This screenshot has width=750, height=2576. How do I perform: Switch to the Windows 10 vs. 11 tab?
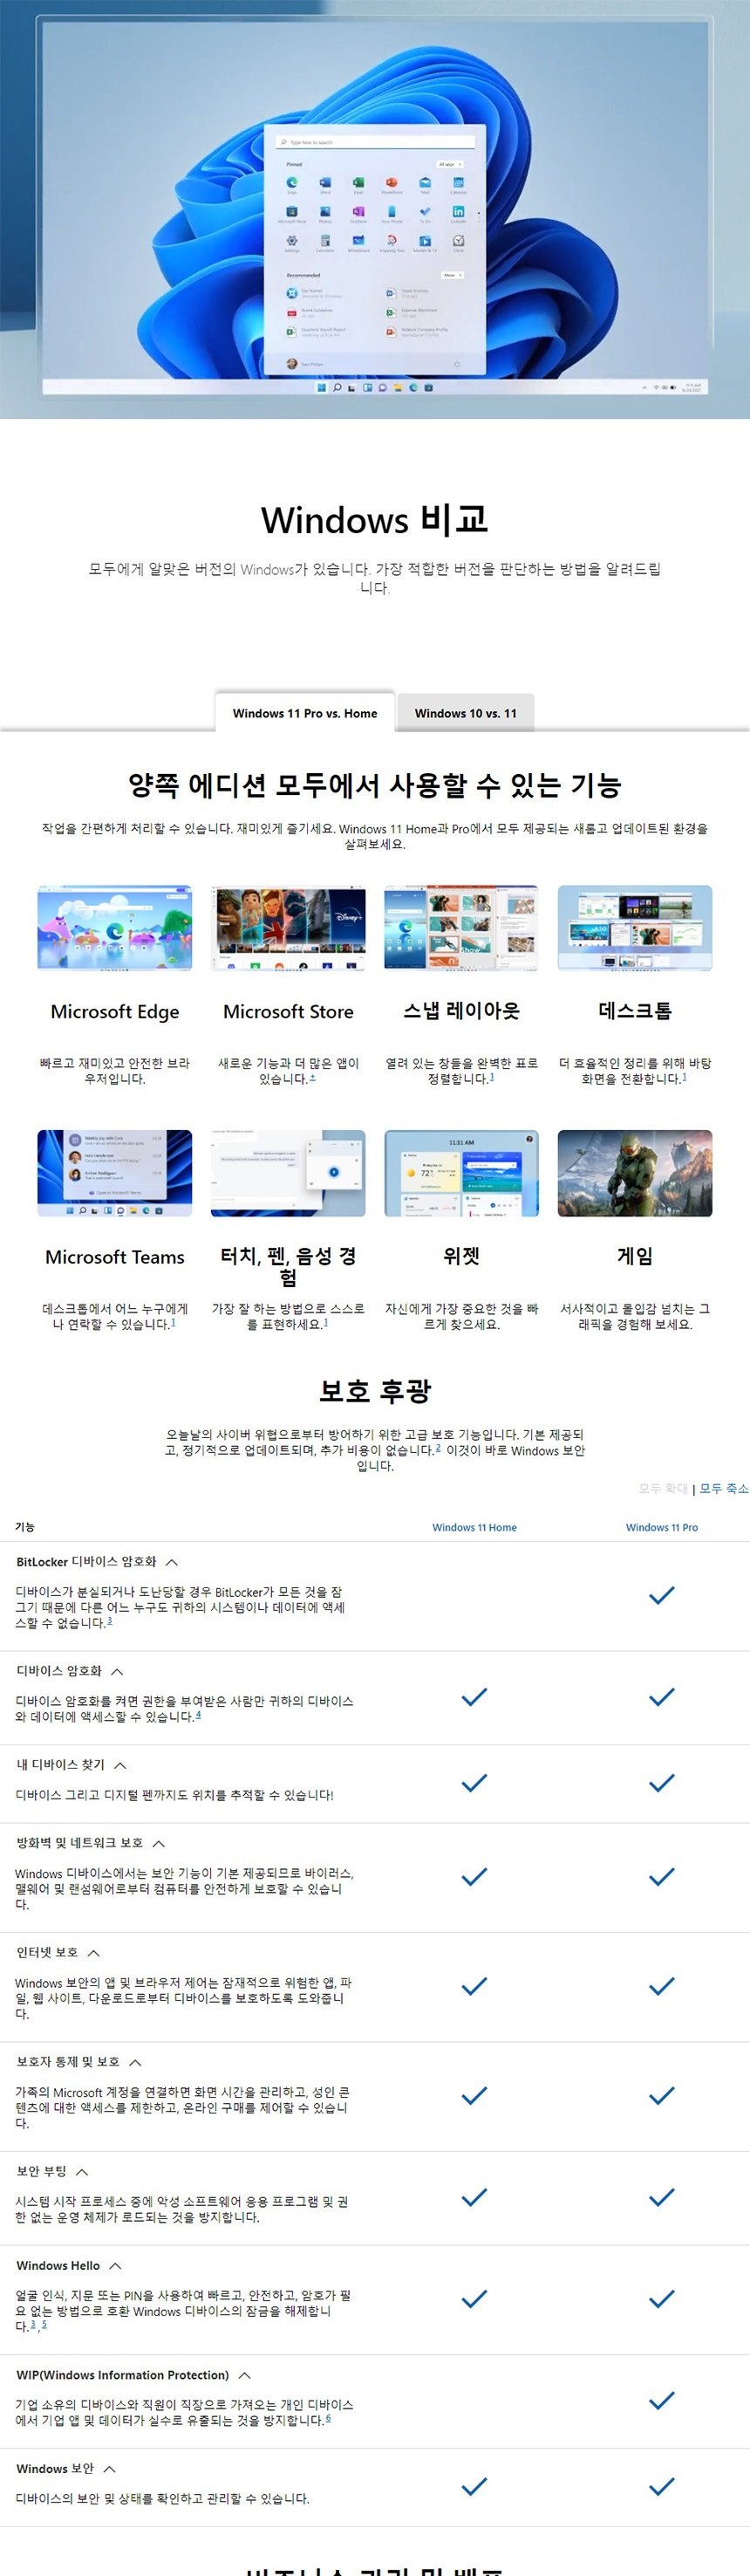[x=465, y=713]
